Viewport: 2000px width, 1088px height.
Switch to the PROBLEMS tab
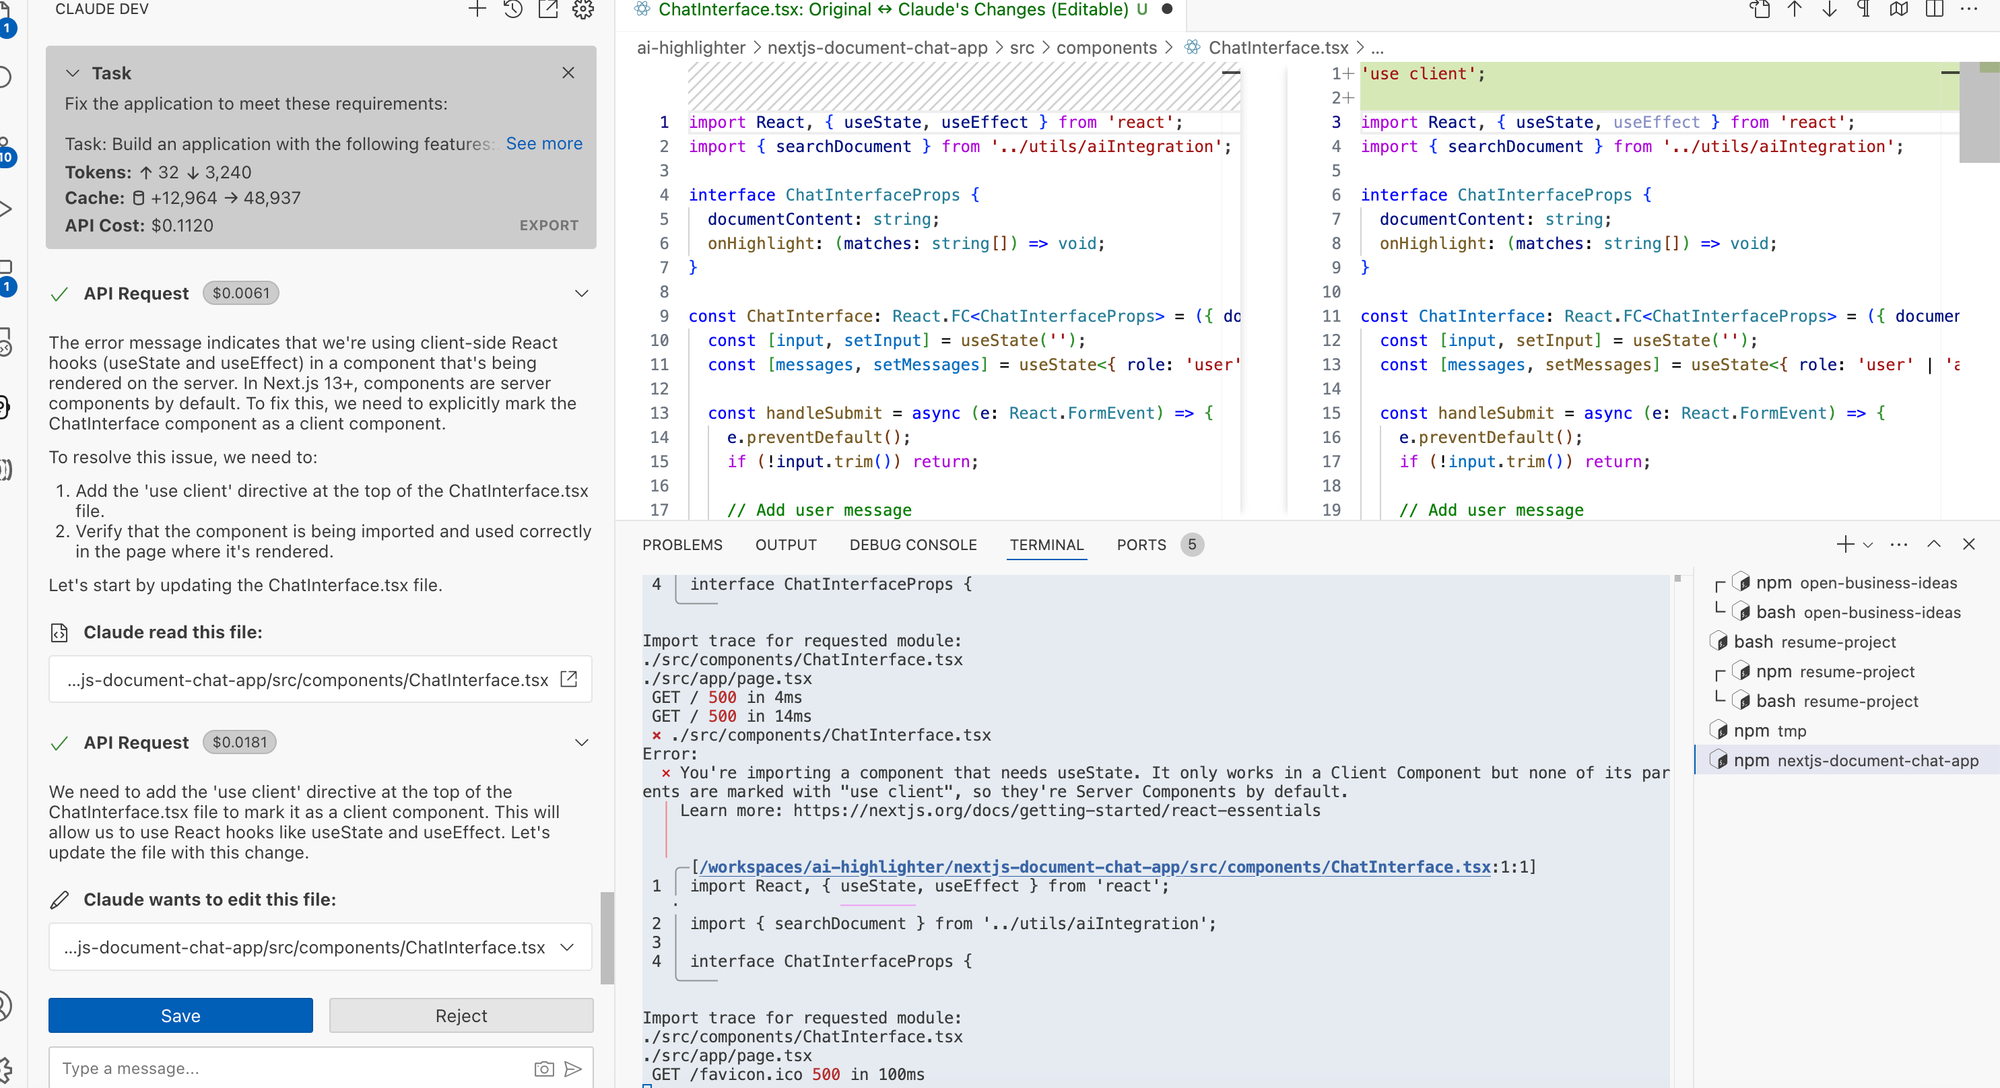tap(682, 545)
